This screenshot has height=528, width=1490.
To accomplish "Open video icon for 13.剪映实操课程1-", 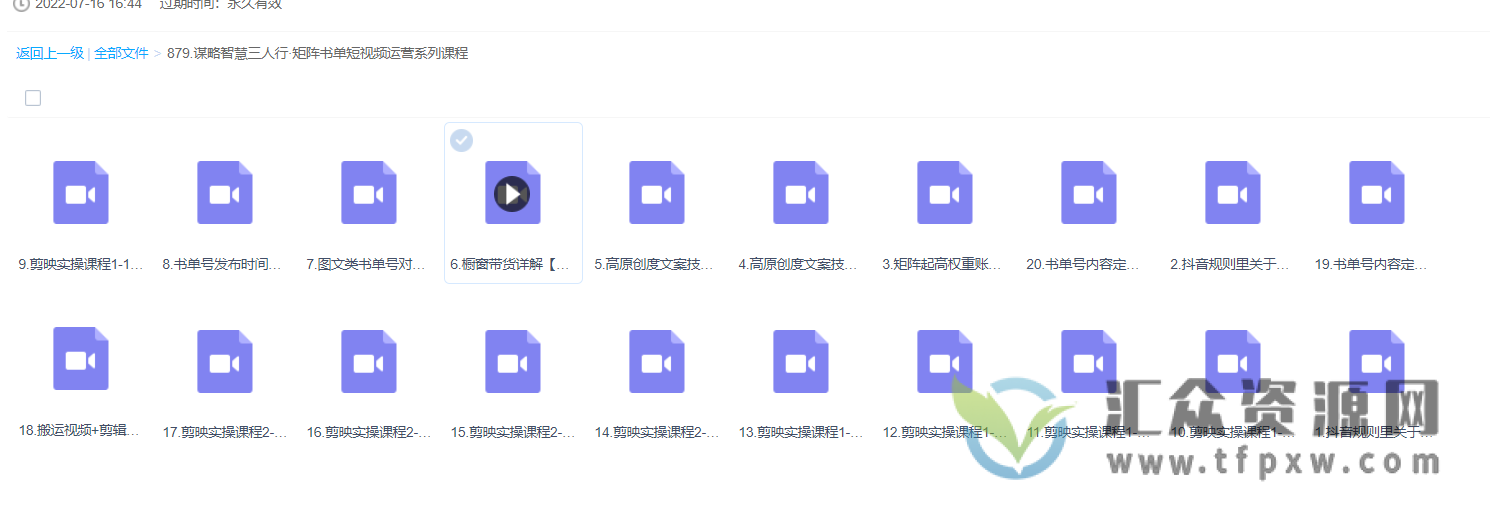I will point(801,360).
